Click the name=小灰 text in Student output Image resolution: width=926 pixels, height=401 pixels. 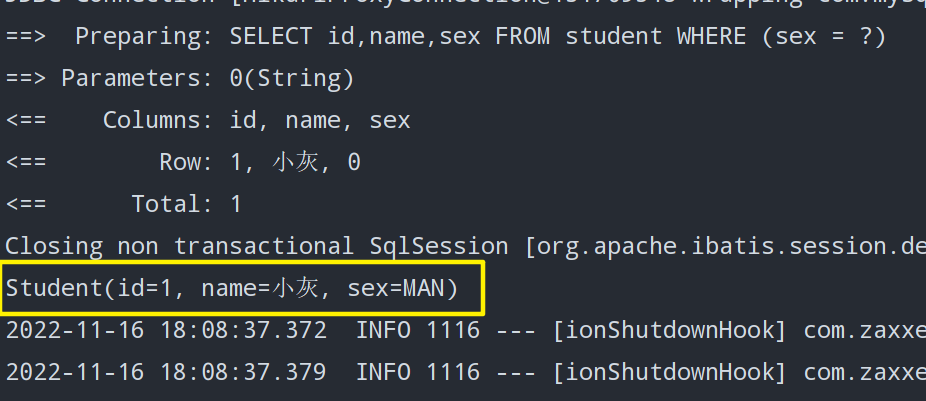259,289
